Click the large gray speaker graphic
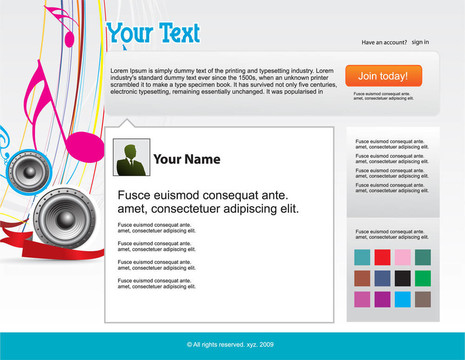Viewport: 465px width, 360px height. point(65,219)
